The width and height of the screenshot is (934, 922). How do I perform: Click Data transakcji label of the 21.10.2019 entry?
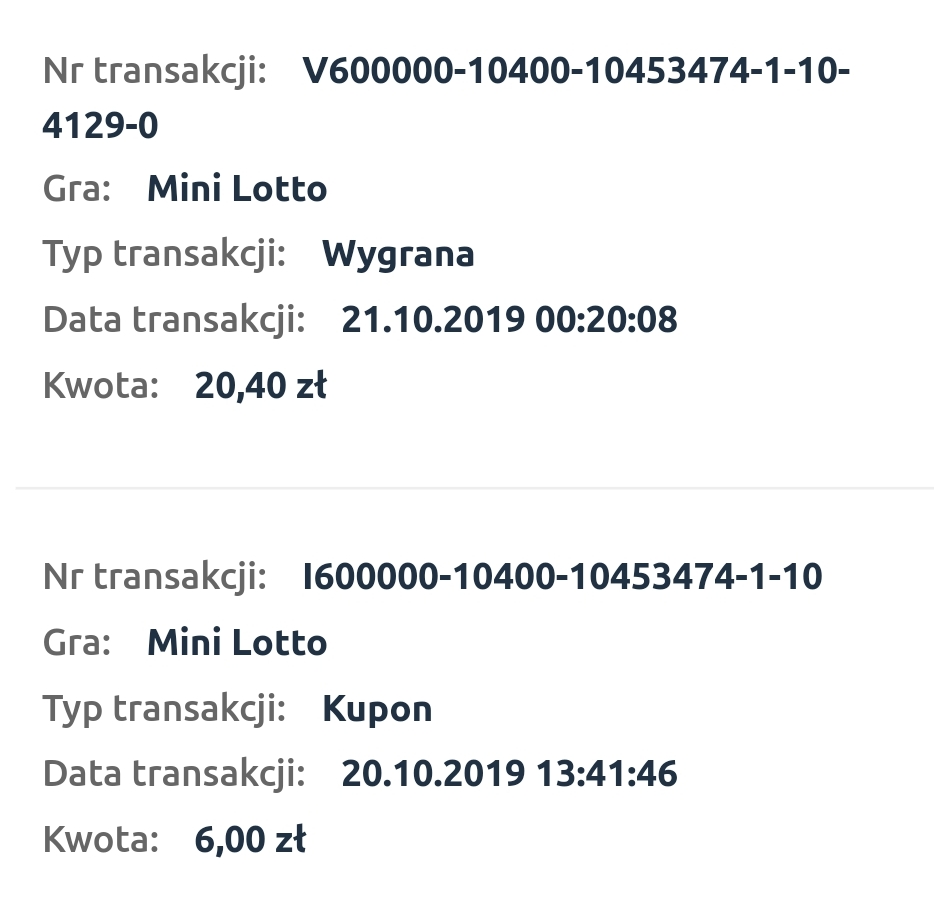174,320
